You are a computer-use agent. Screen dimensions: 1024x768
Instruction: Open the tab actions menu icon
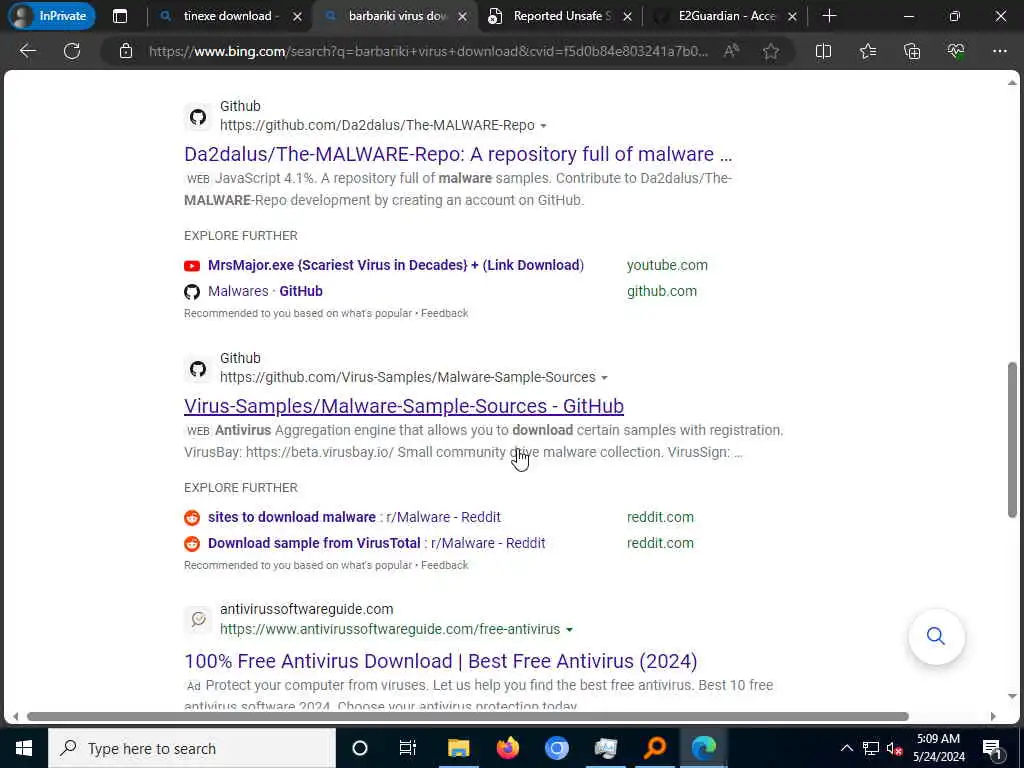pyautogui.click(x=120, y=16)
